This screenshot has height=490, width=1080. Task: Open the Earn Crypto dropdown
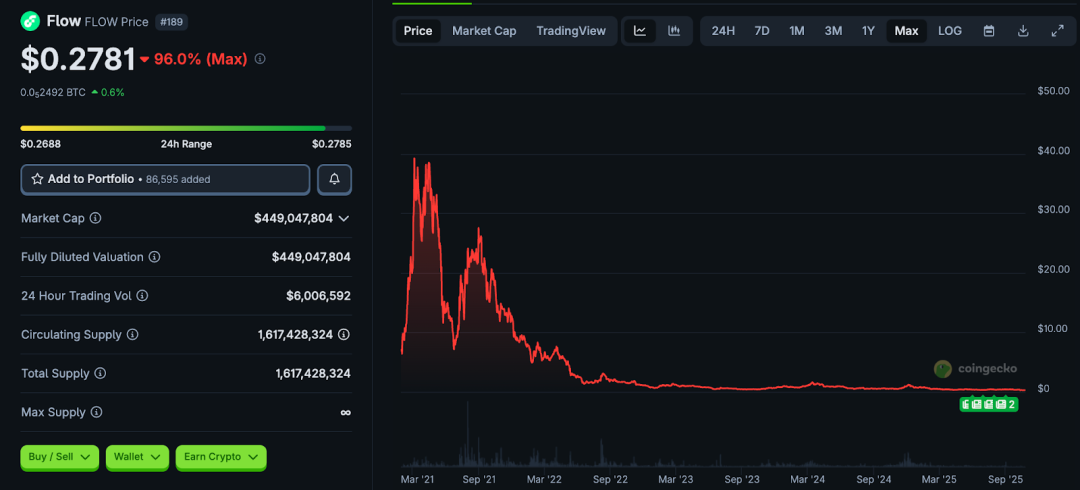[x=220, y=457]
